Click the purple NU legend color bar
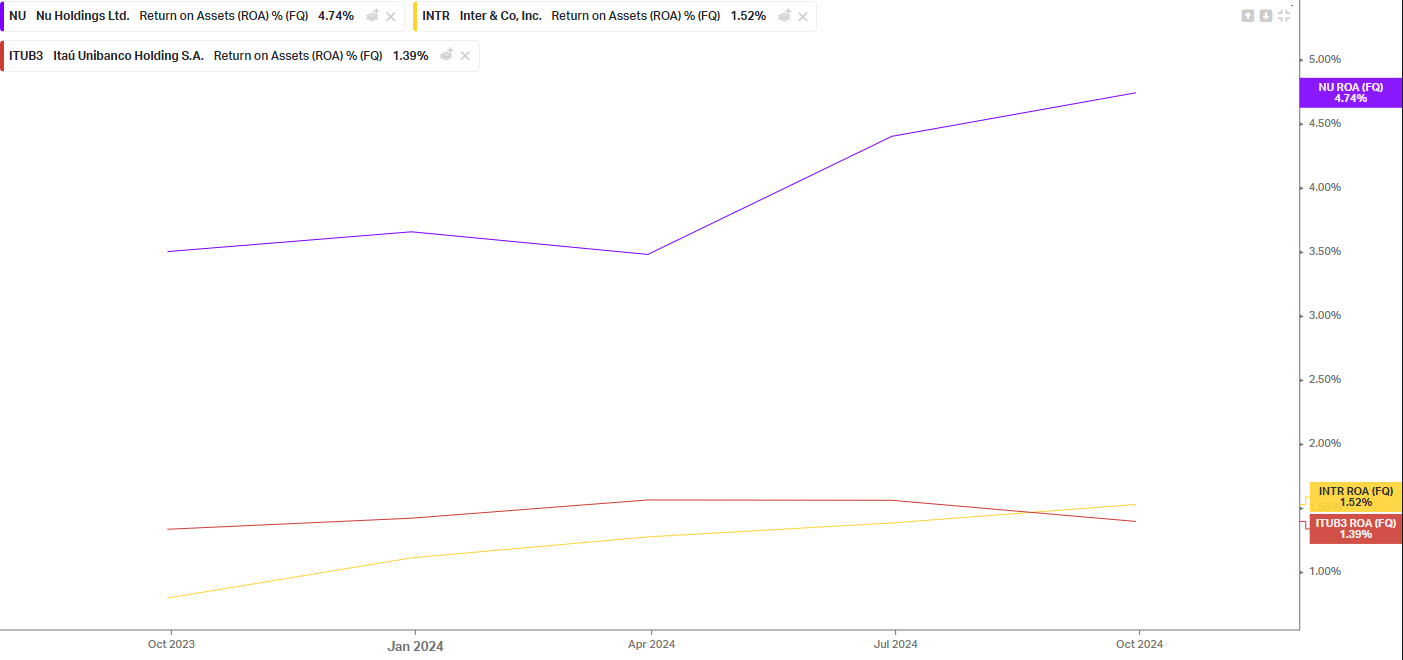The image size is (1403, 660). pos(2,16)
